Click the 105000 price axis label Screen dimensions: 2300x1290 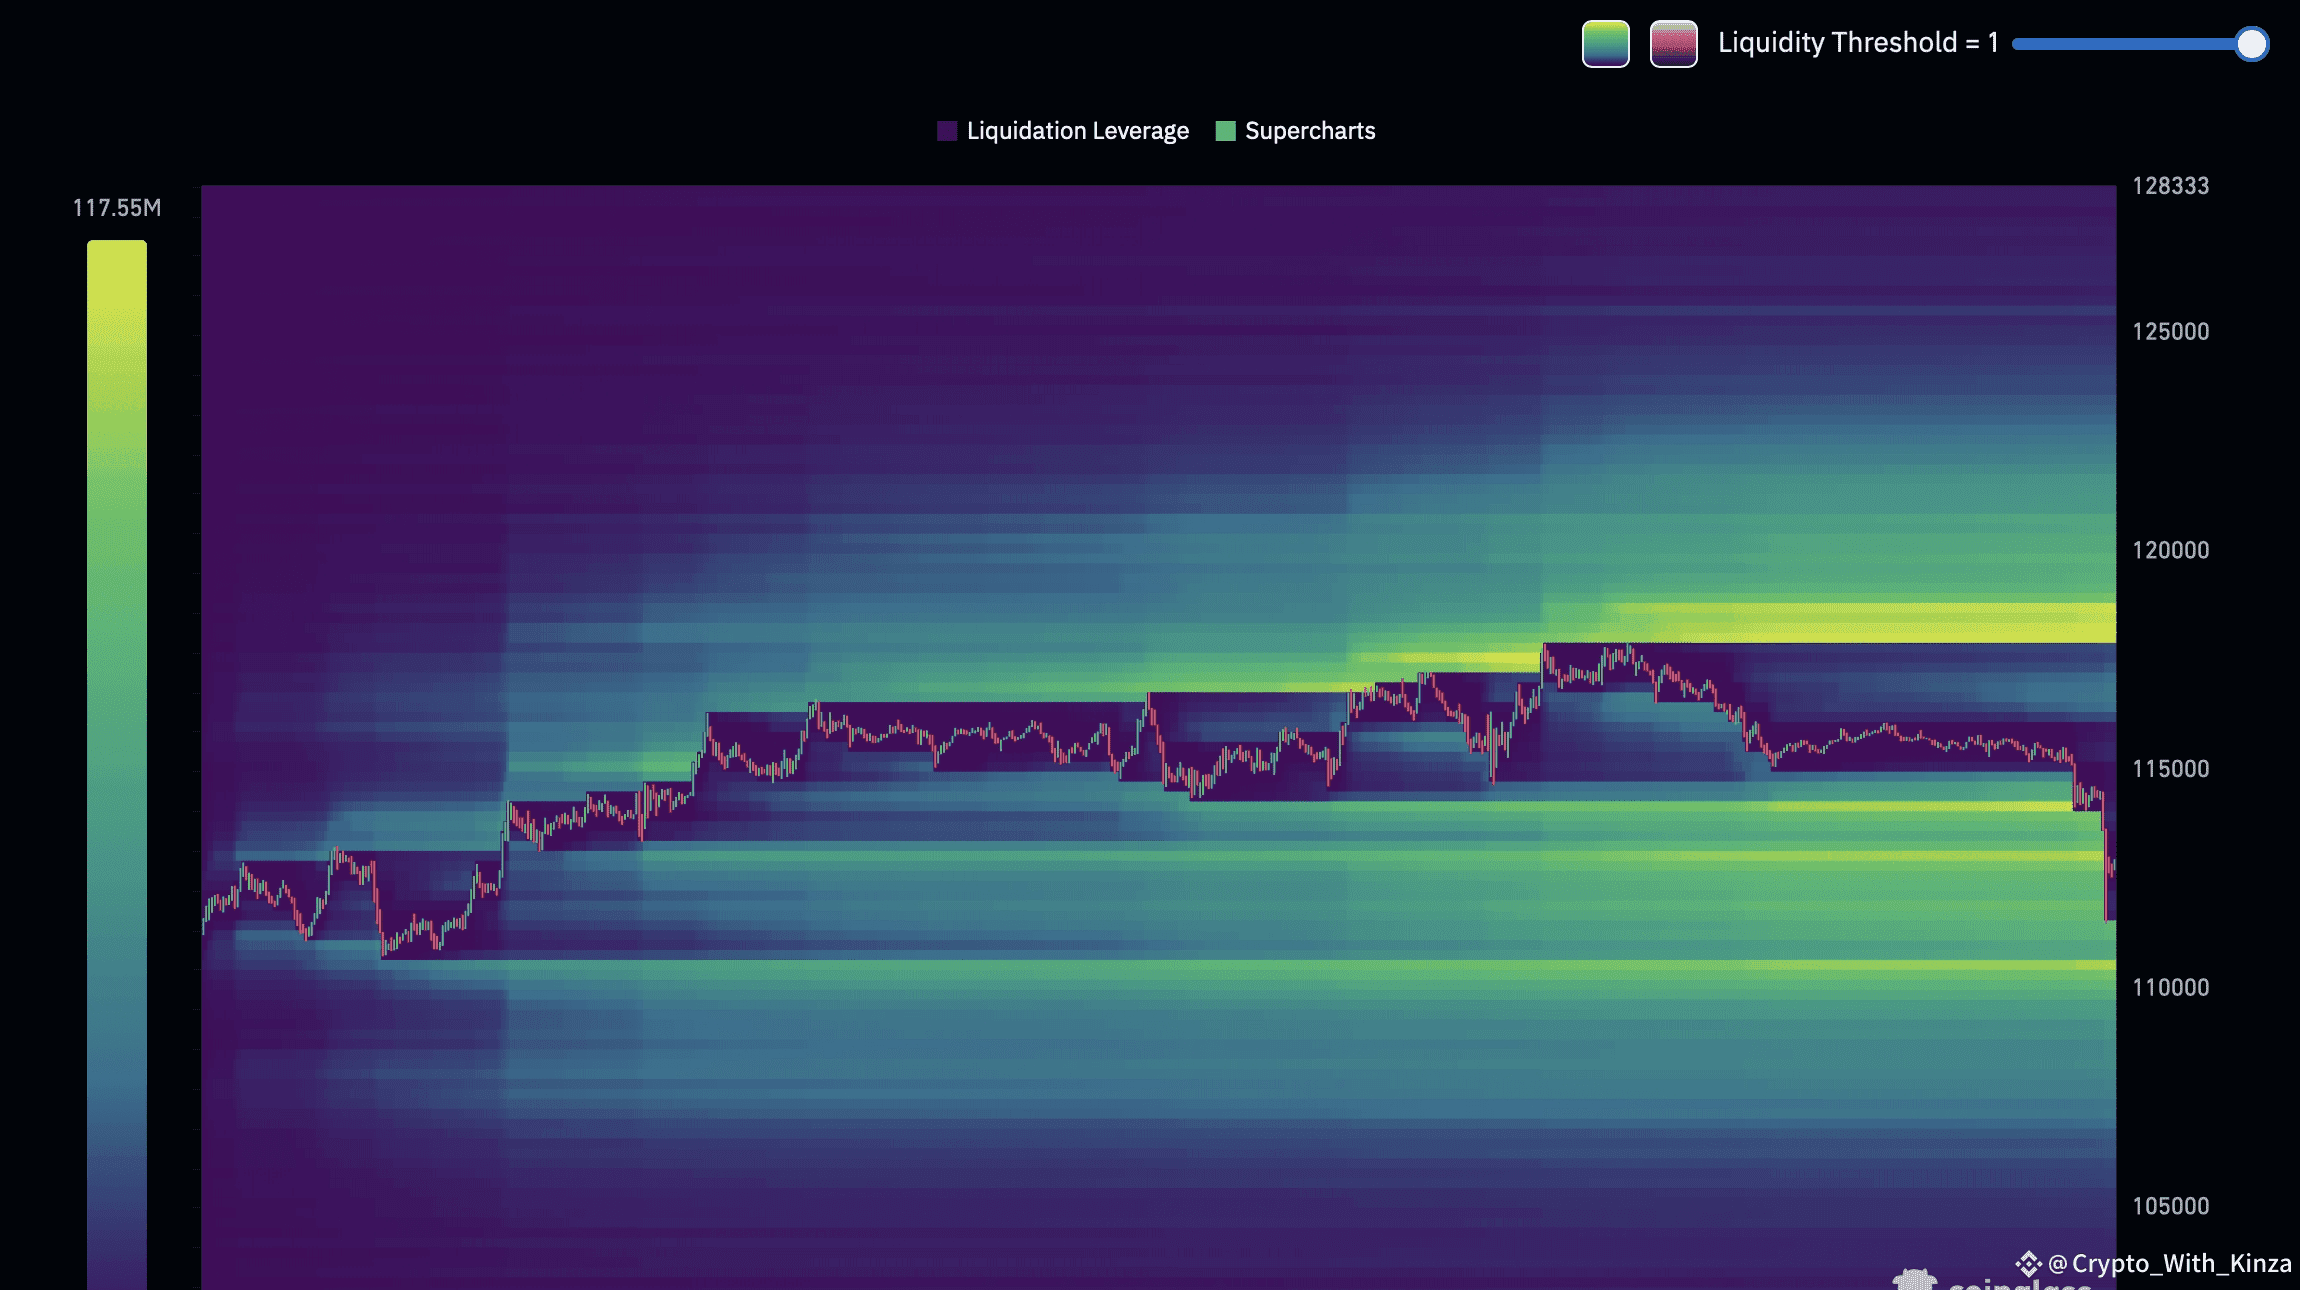pyautogui.click(x=2170, y=1206)
